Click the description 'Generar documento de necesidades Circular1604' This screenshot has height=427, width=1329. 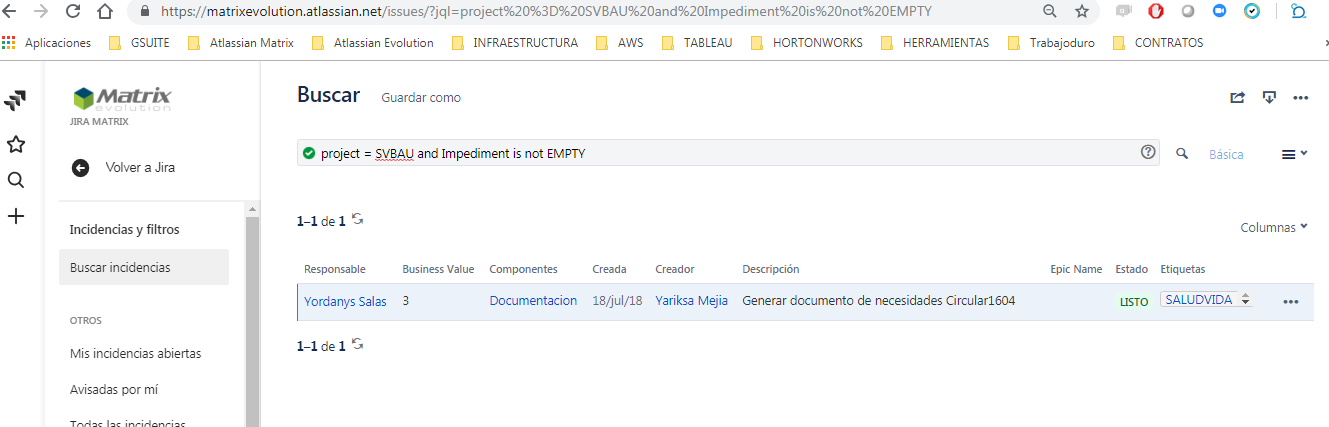click(x=879, y=301)
